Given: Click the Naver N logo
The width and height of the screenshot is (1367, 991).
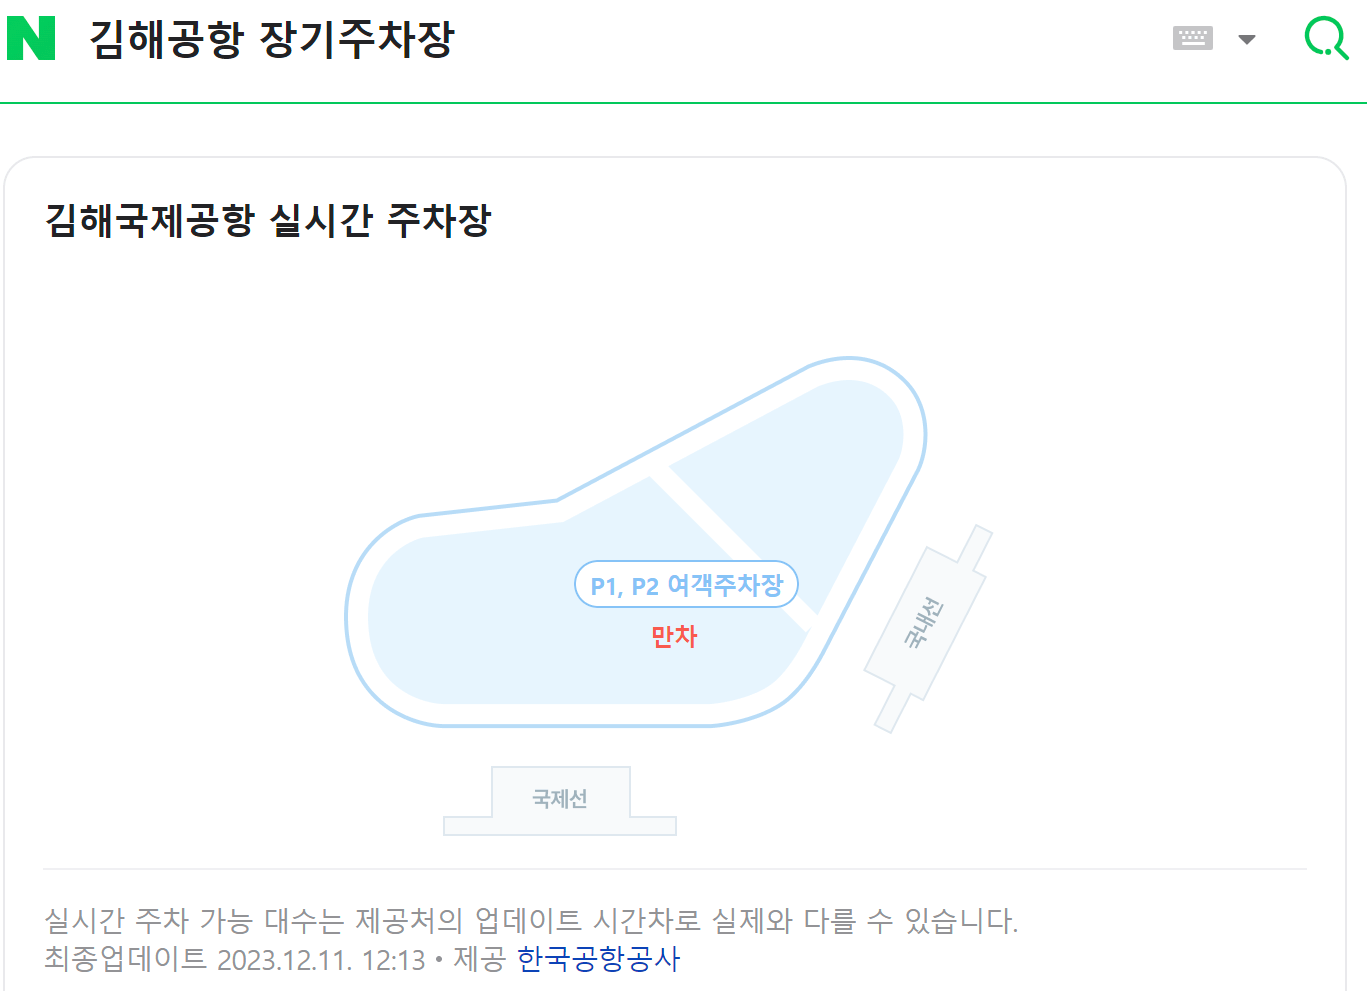Looking at the screenshot, I should (x=32, y=38).
